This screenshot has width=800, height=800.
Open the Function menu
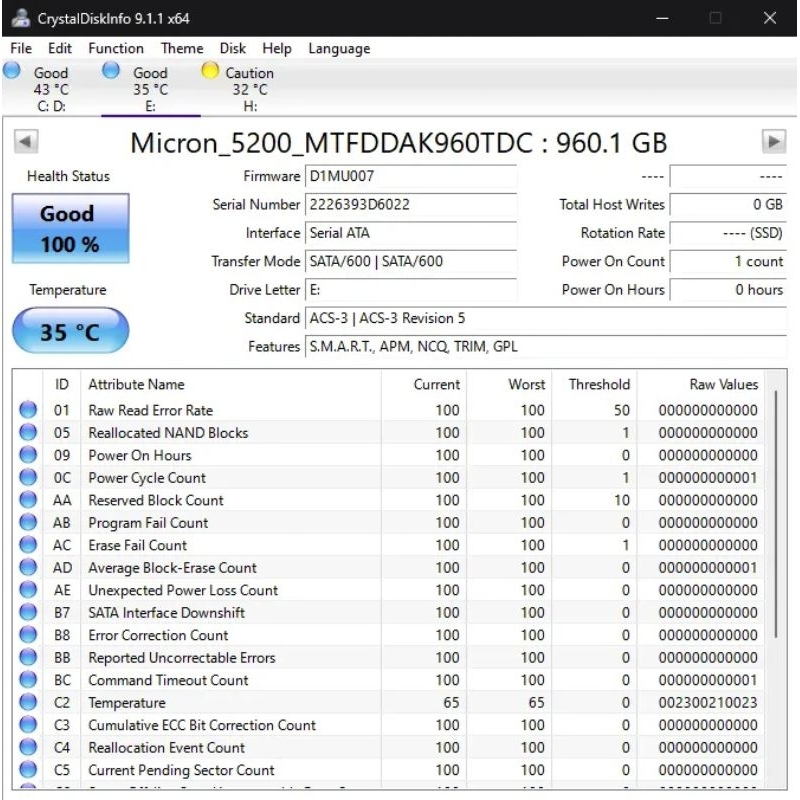pyautogui.click(x=116, y=48)
